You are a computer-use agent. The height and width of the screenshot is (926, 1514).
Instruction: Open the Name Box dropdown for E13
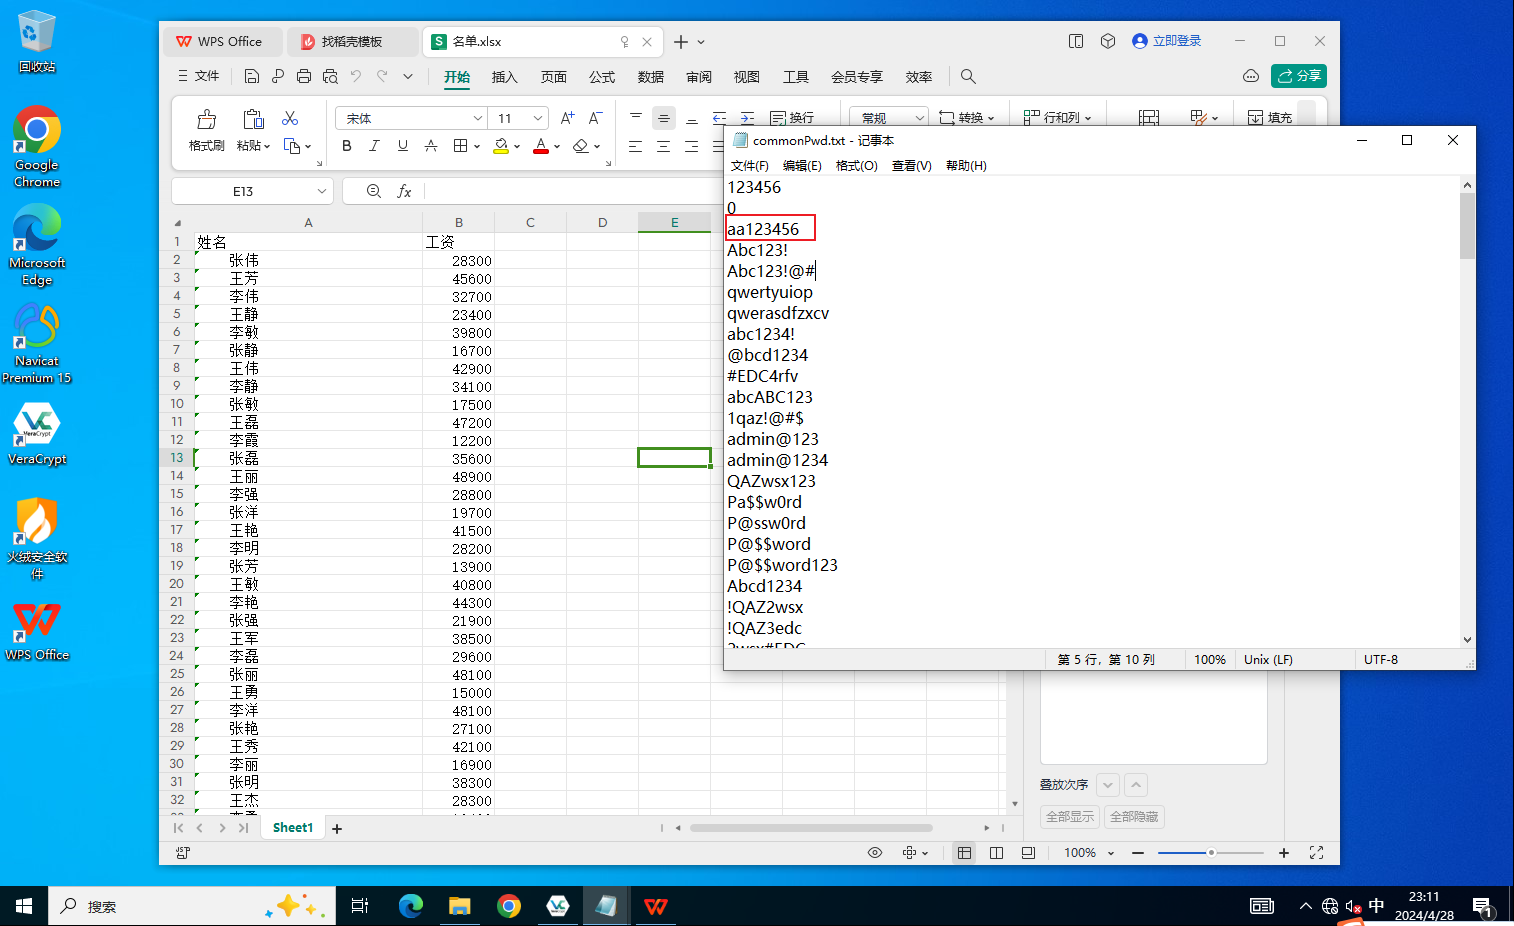pos(321,191)
